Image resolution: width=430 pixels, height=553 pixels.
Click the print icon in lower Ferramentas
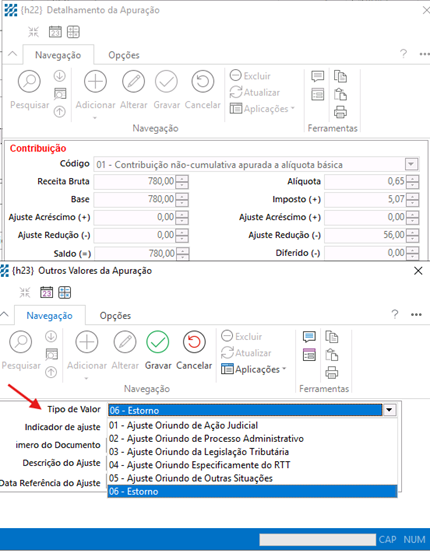click(331, 372)
